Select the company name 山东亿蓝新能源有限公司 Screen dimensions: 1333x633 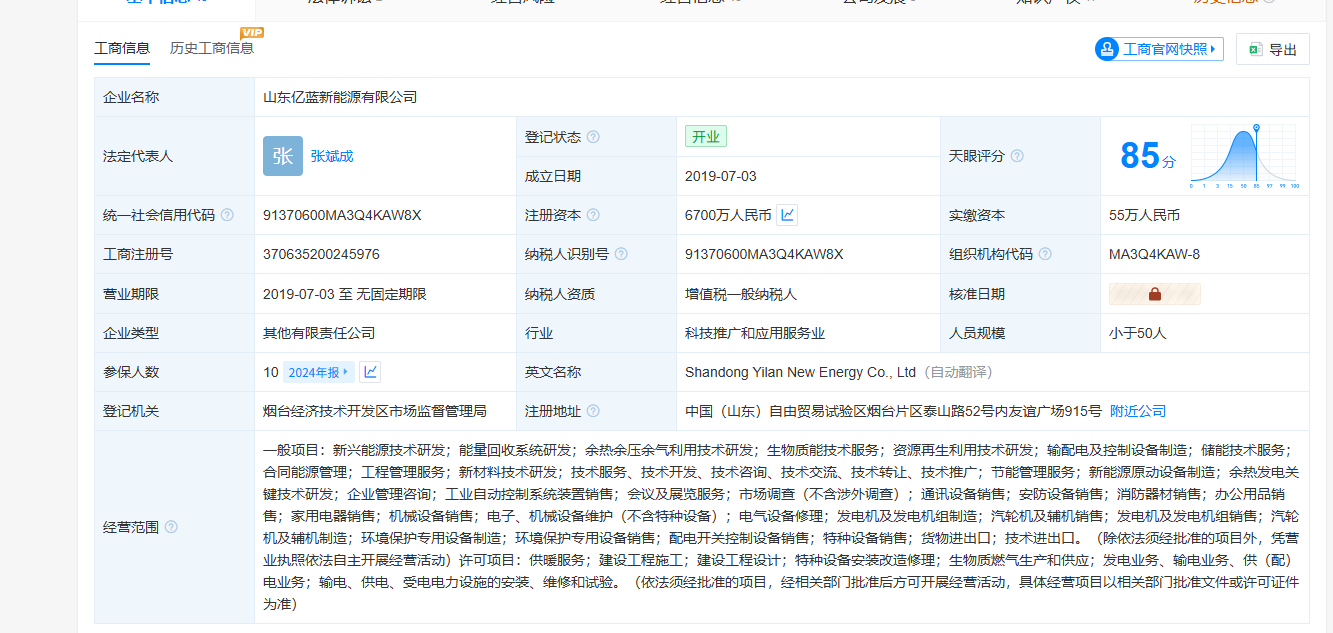click(340, 97)
